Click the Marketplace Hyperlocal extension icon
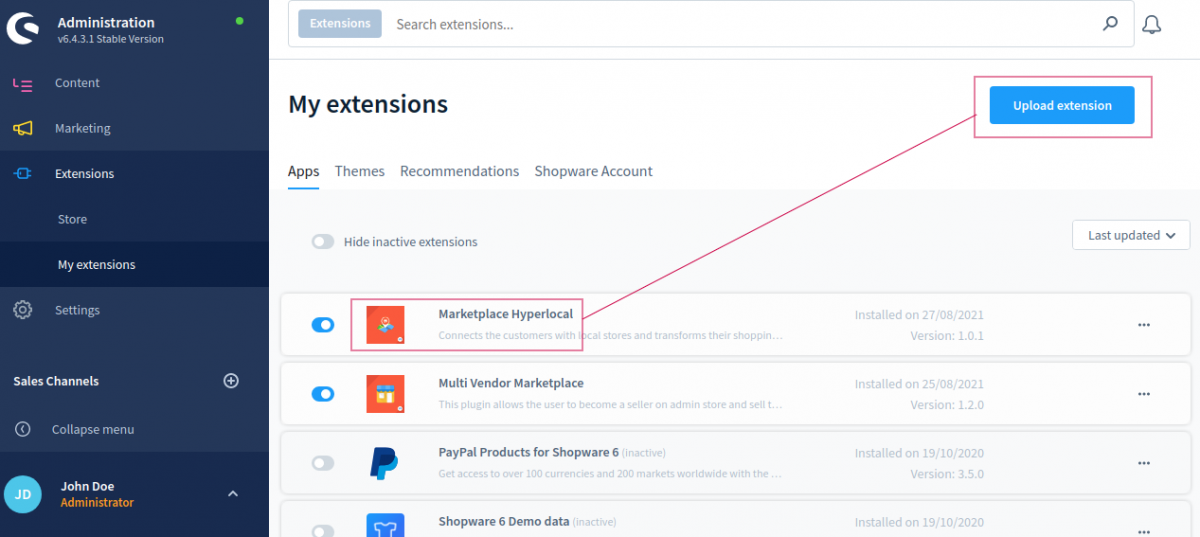This screenshot has width=1200, height=537. (x=385, y=325)
